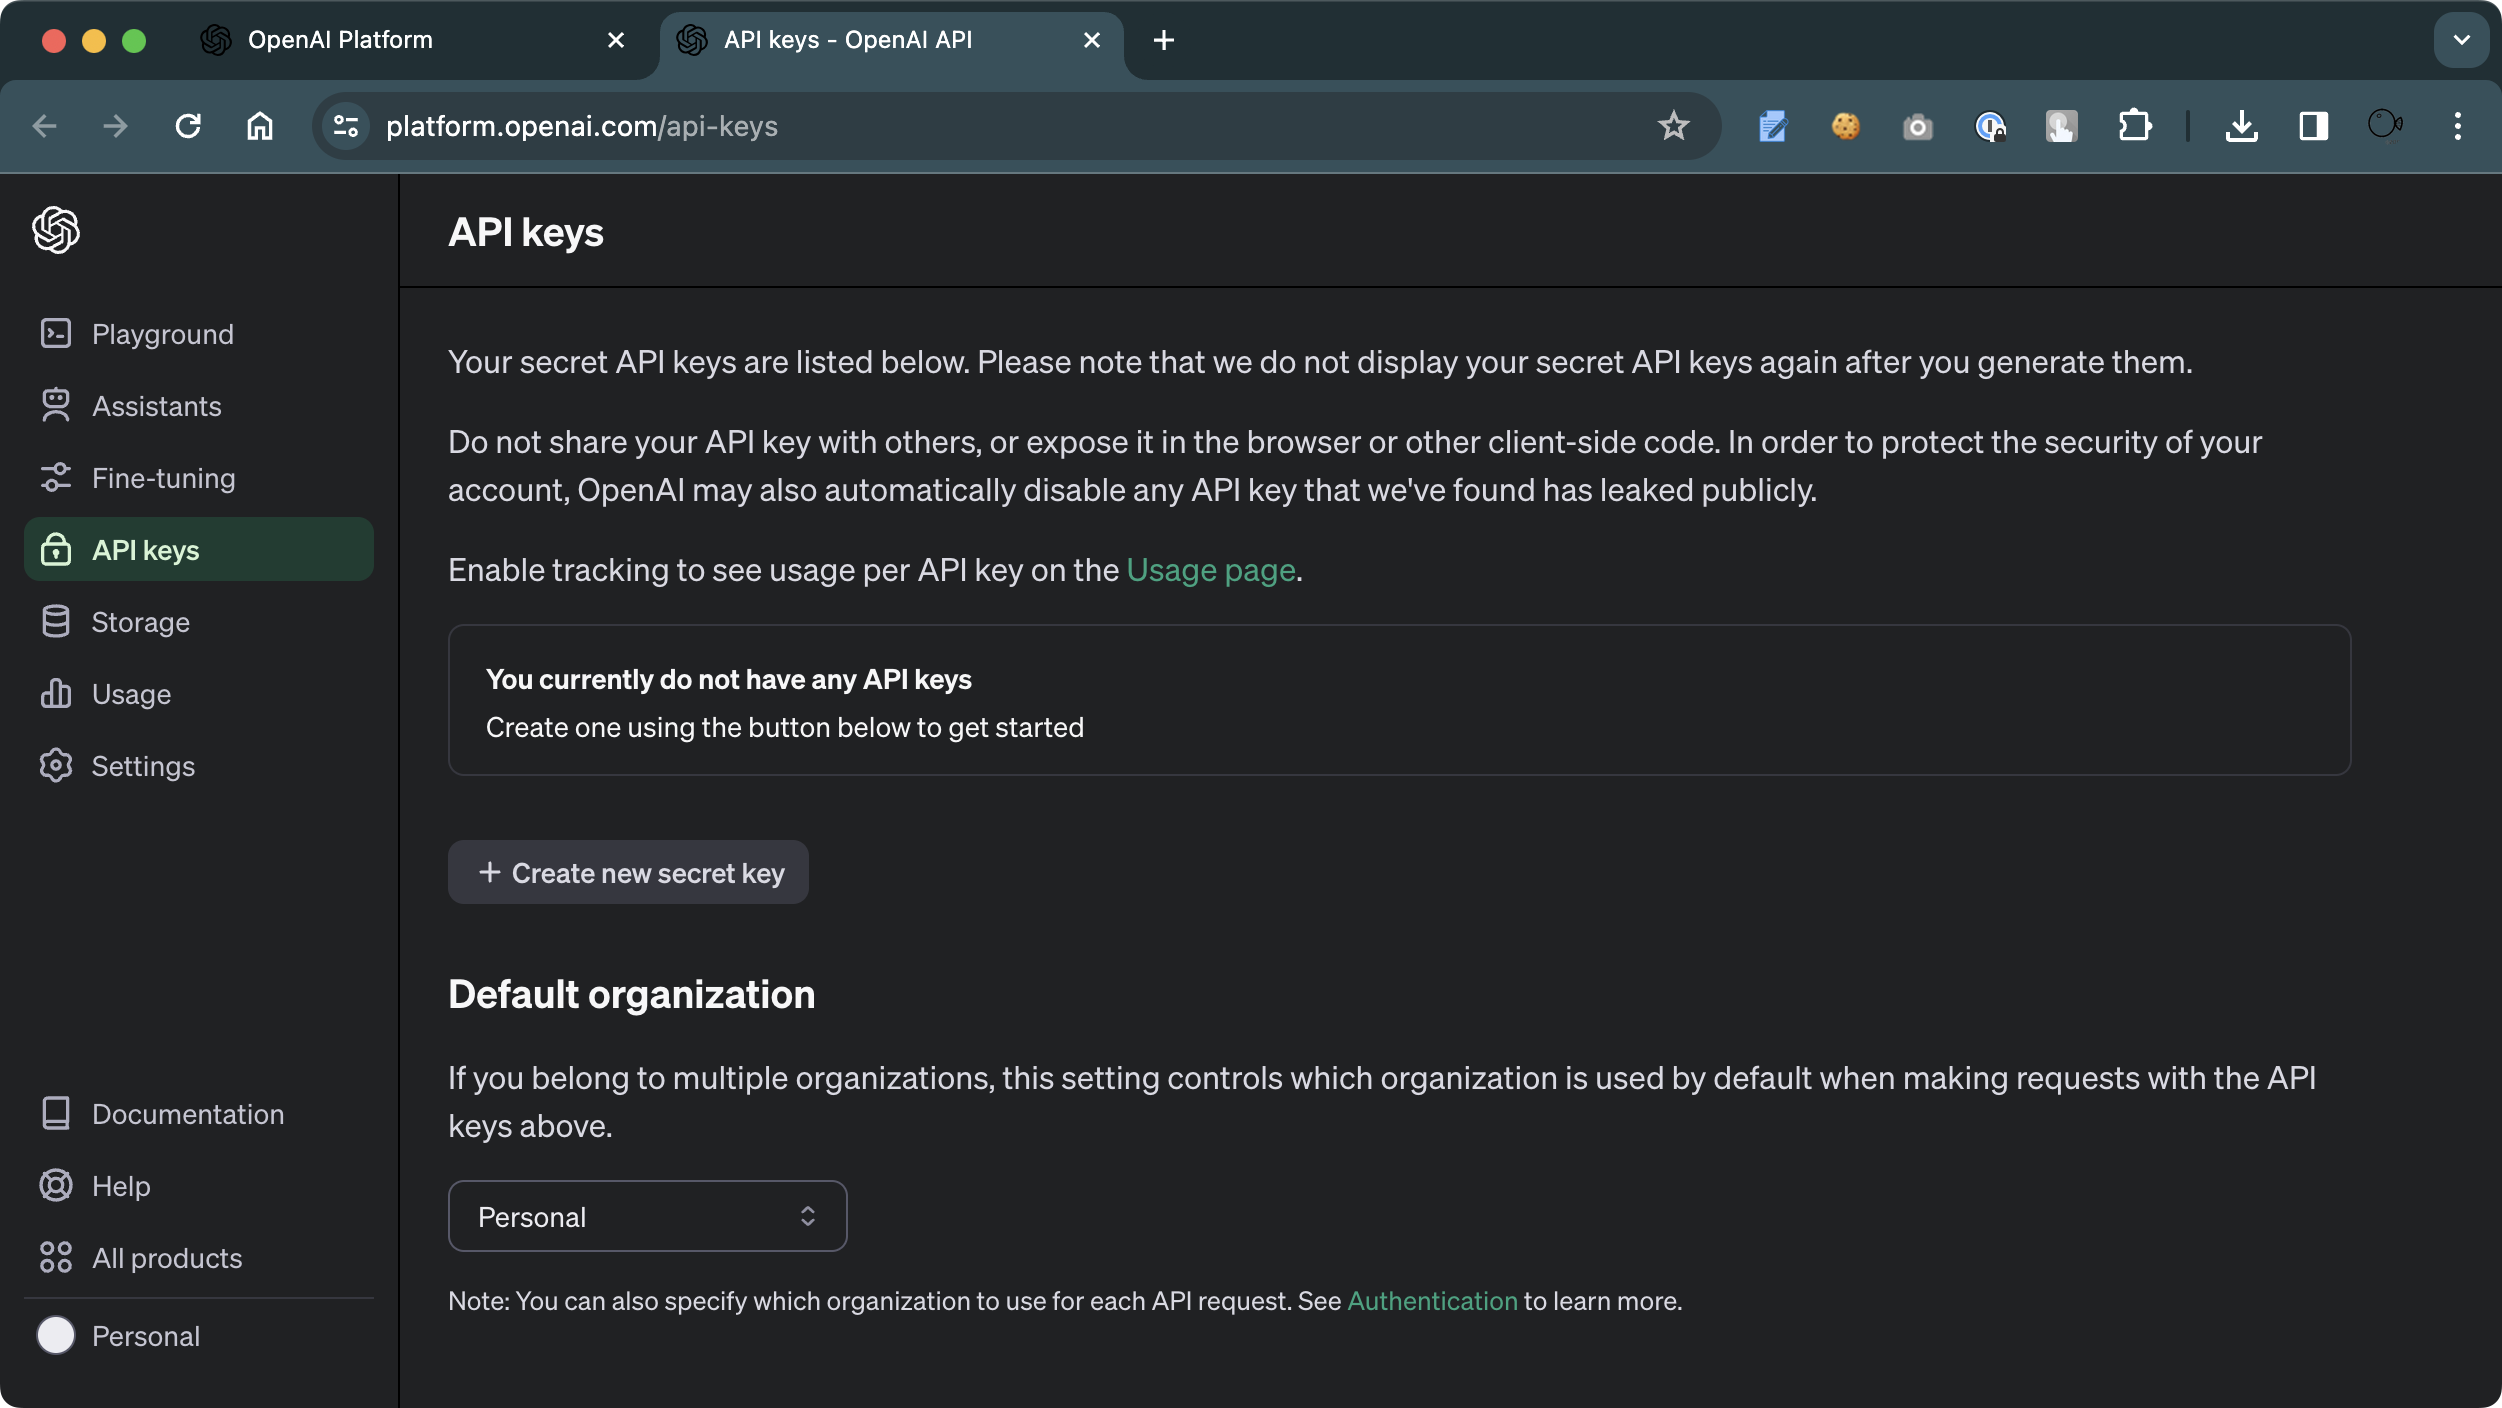The width and height of the screenshot is (2502, 1408).
Task: Open the Storage section
Action: 140,622
